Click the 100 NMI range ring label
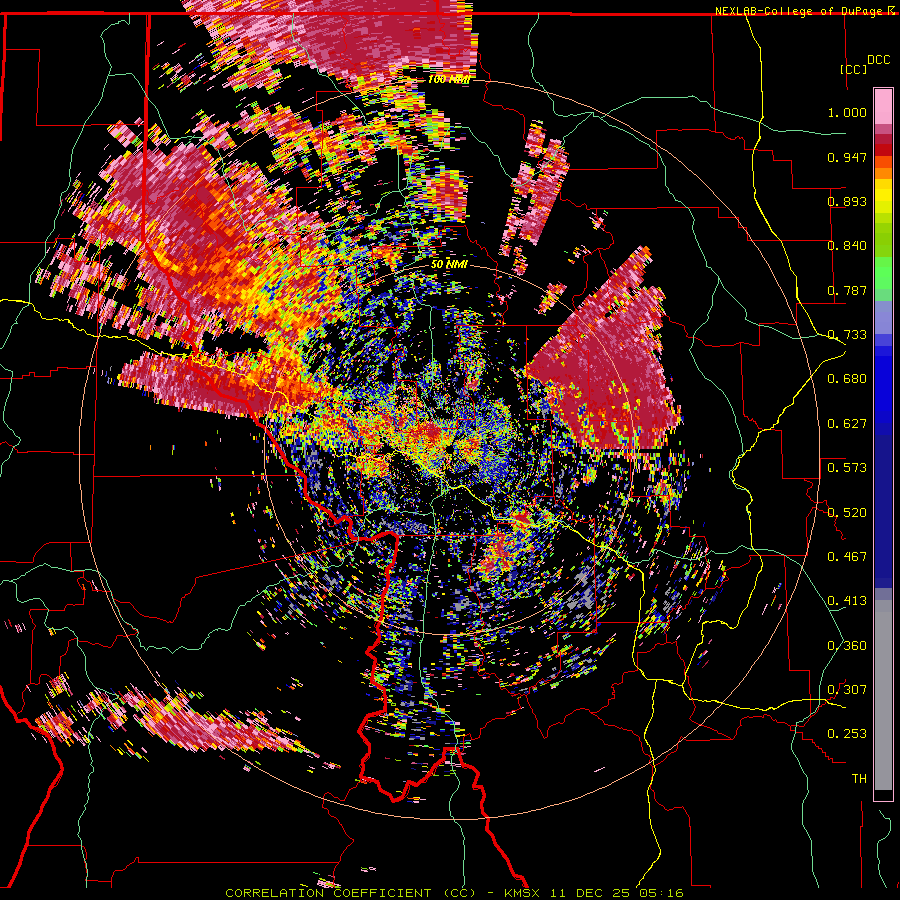Screen dimensions: 900x900 [x=448, y=79]
